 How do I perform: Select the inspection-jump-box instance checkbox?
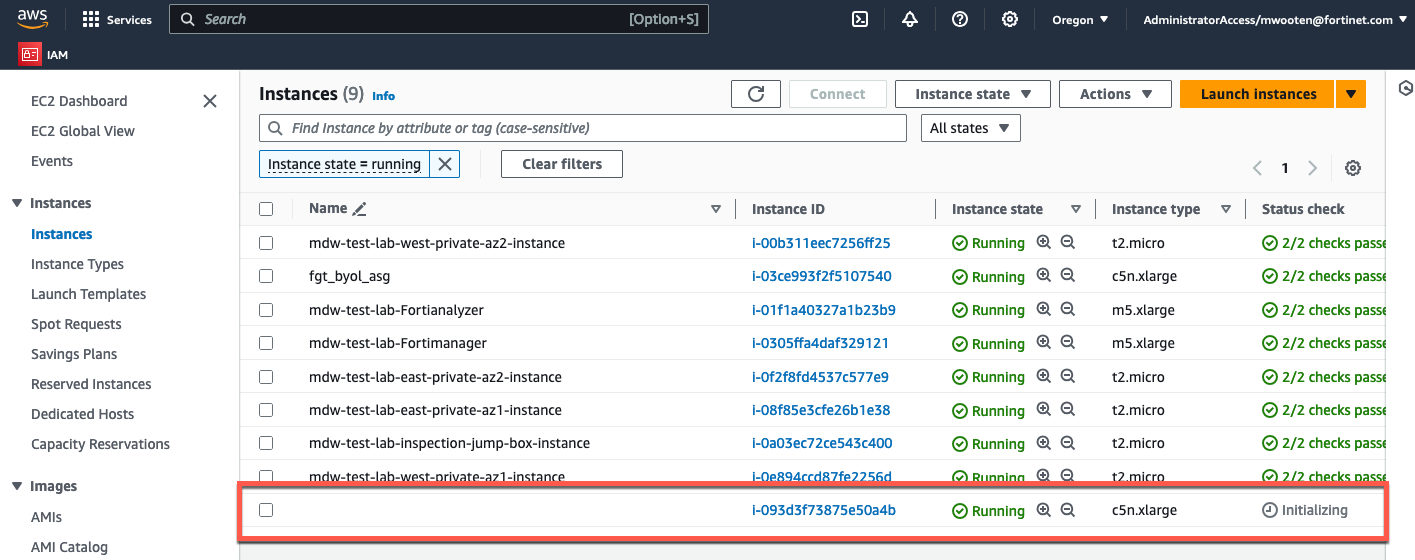266,443
